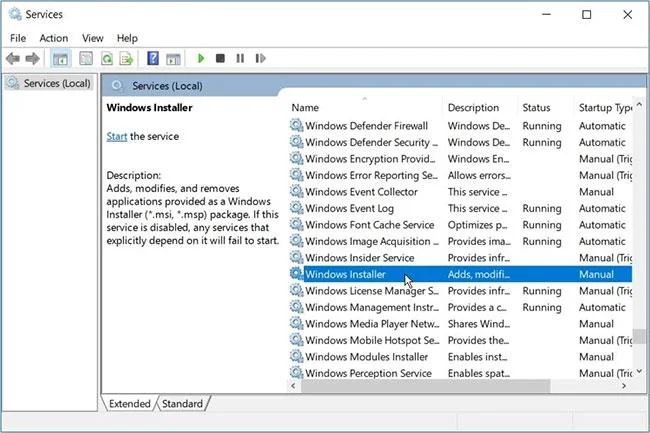Select the Windows Error Reporting service
This screenshot has width=650, height=433.
461,175
